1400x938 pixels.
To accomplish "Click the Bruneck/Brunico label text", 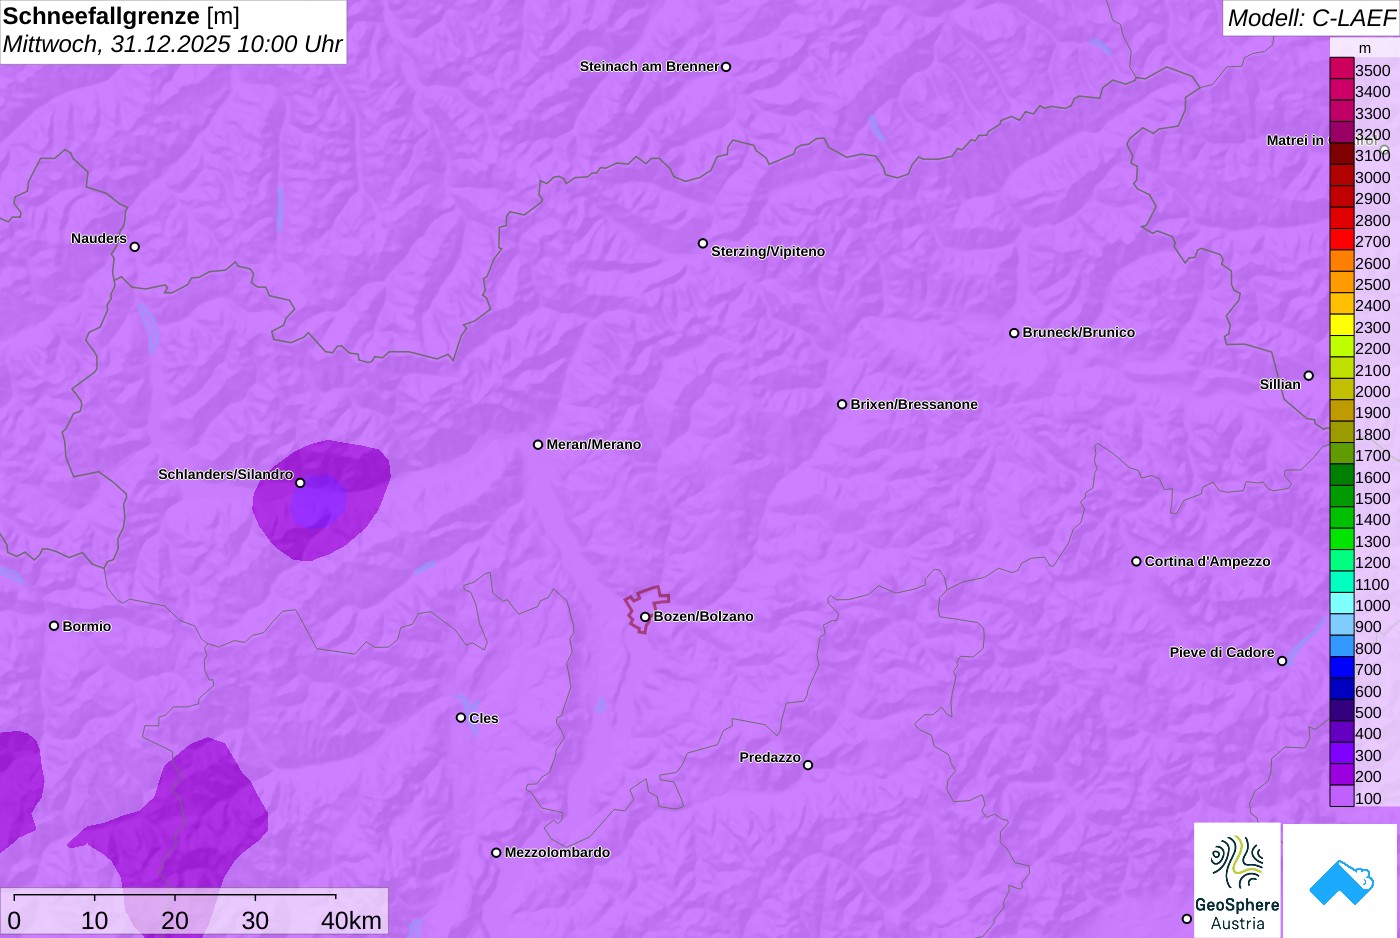I will pyautogui.click(x=1079, y=332).
